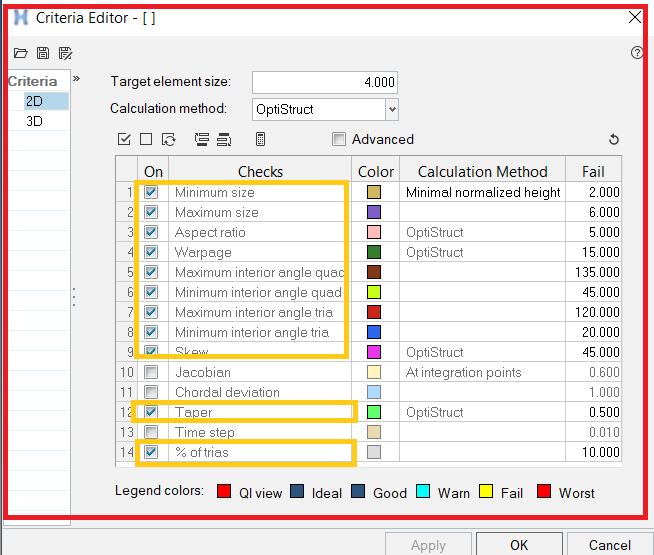Click the Good legend color swatch

358,491
